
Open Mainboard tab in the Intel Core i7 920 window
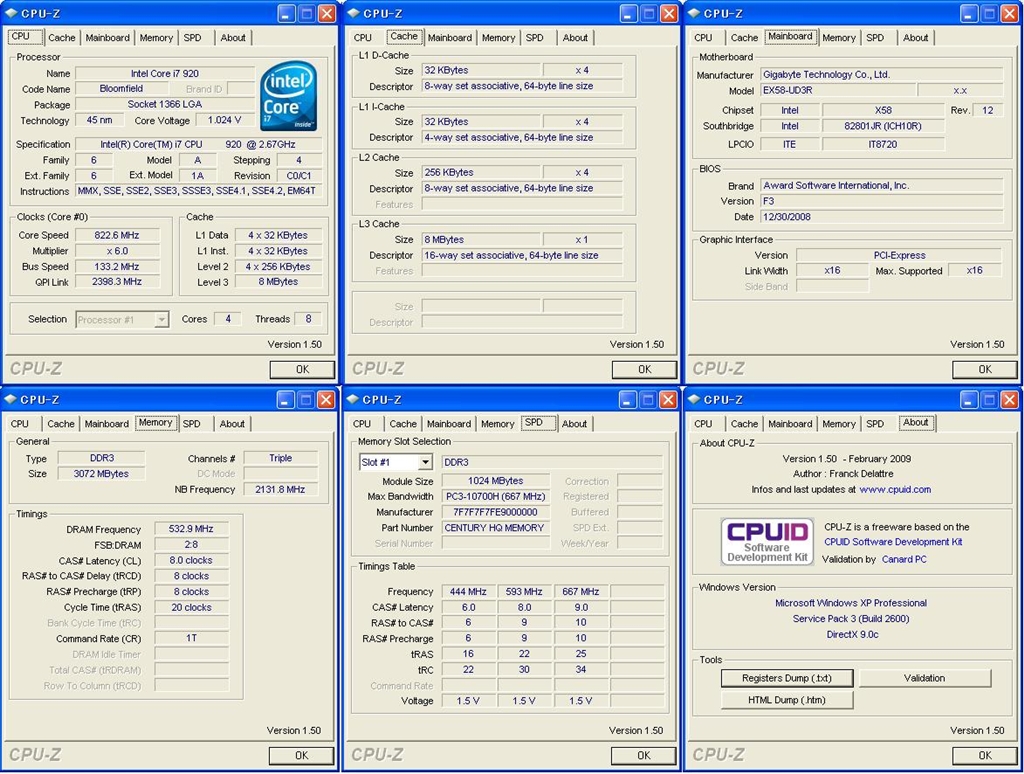tap(107, 38)
